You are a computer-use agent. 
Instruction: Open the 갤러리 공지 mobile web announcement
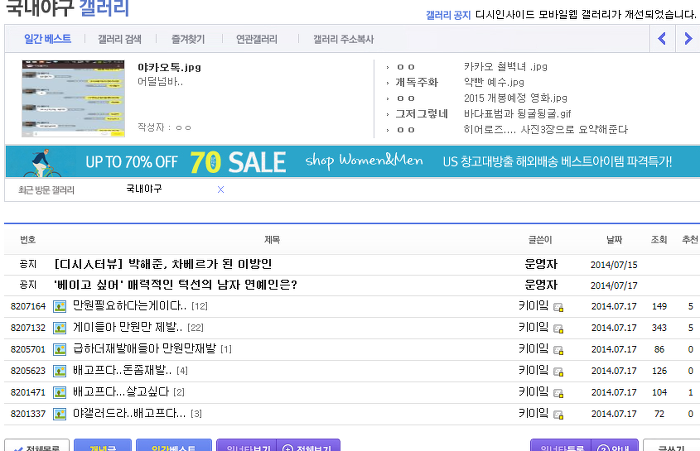coord(585,14)
